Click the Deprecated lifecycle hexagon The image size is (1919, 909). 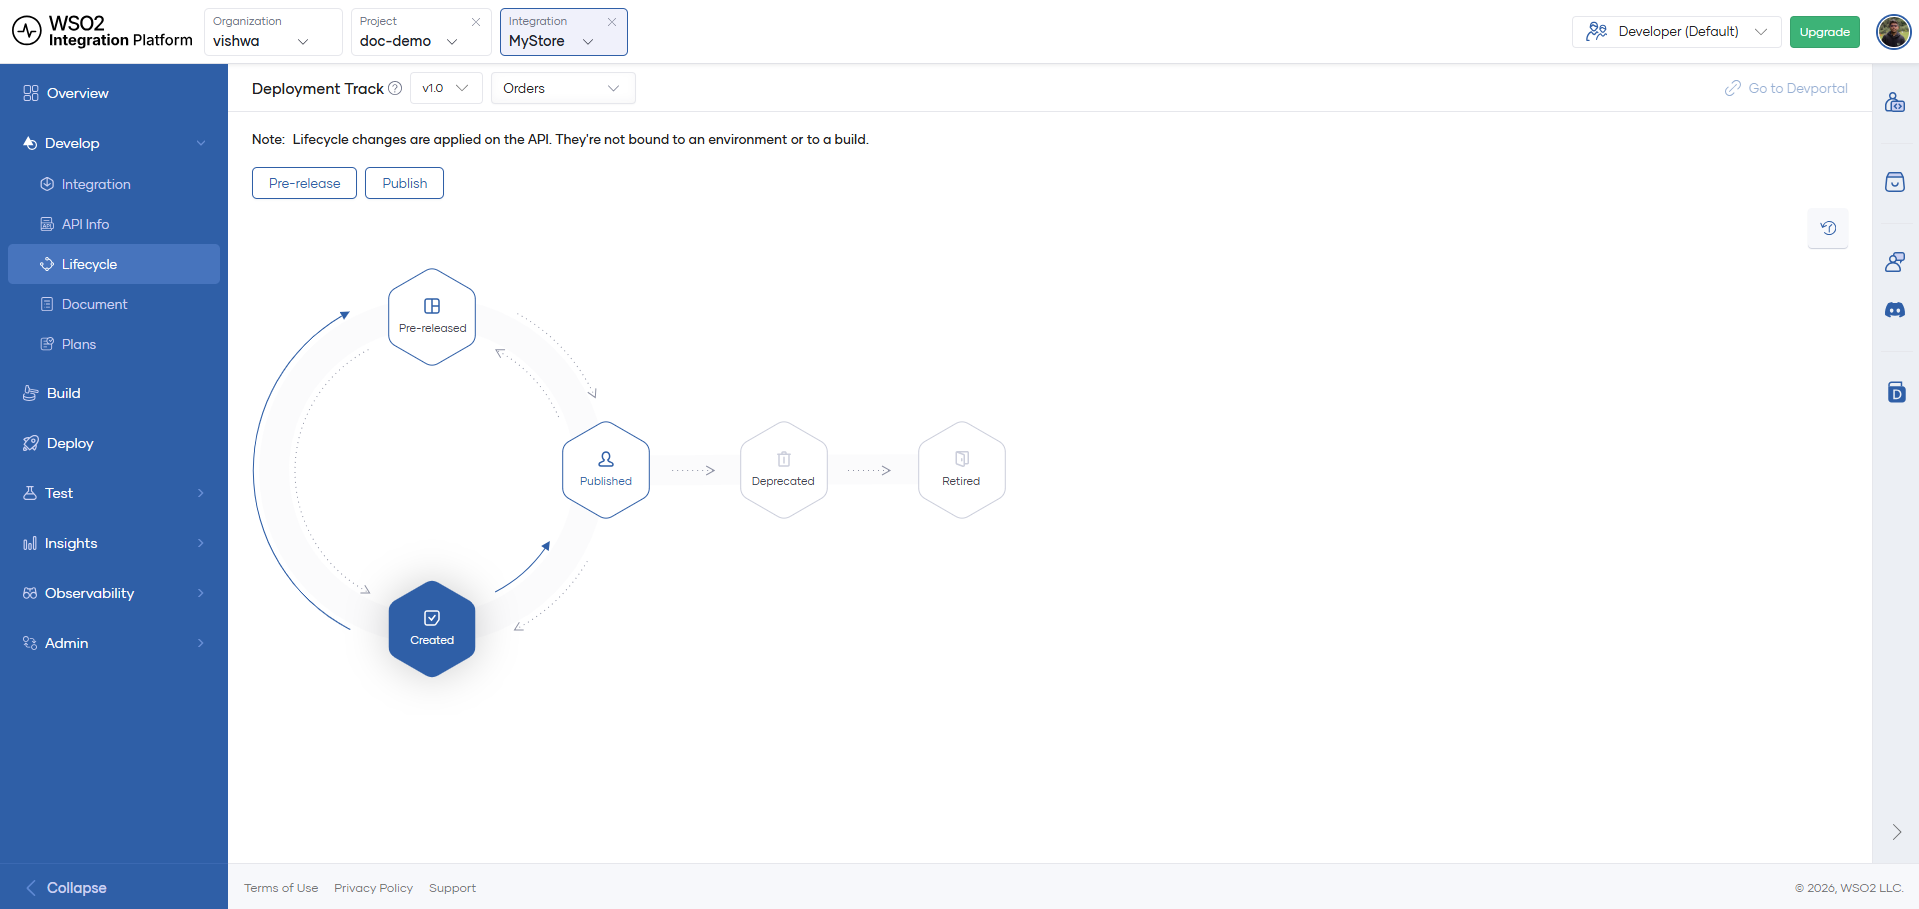(783, 470)
